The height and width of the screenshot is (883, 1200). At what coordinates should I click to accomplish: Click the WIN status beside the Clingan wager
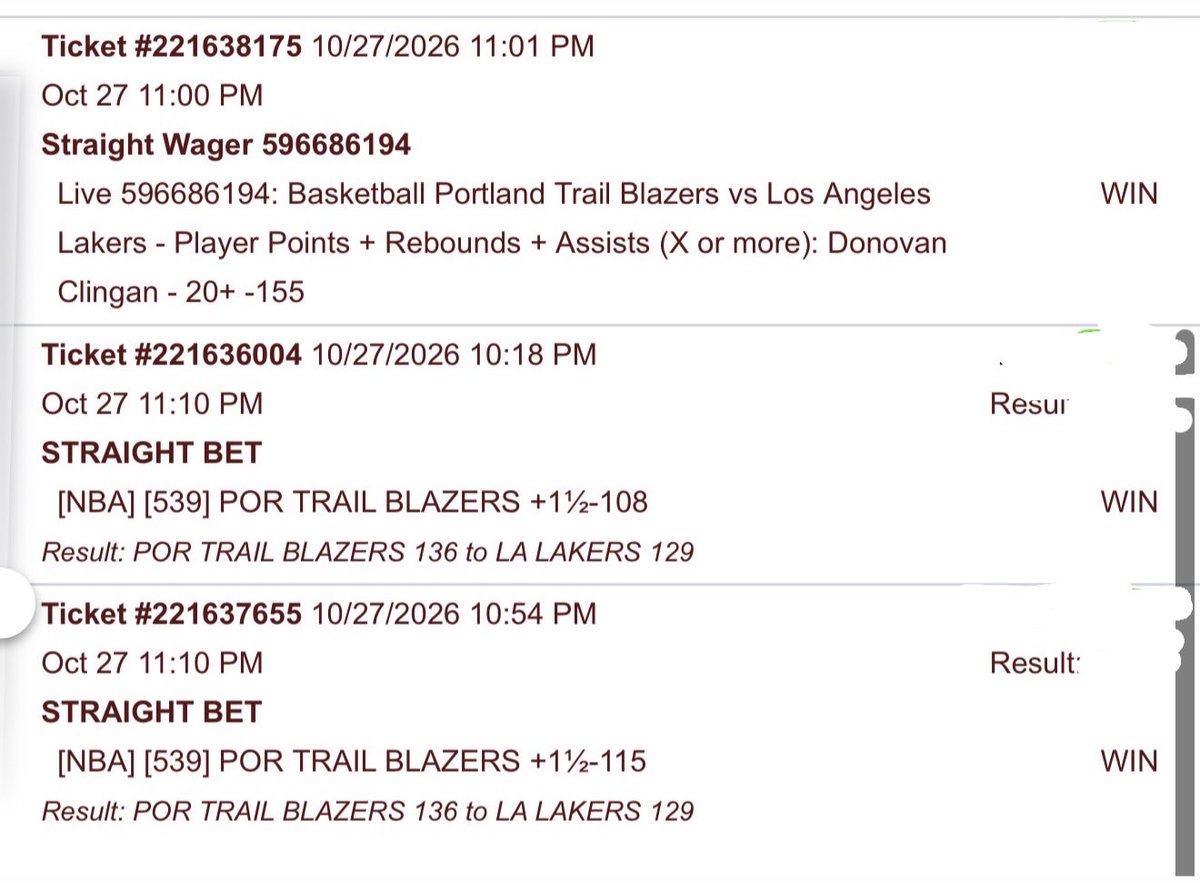coord(1129,194)
